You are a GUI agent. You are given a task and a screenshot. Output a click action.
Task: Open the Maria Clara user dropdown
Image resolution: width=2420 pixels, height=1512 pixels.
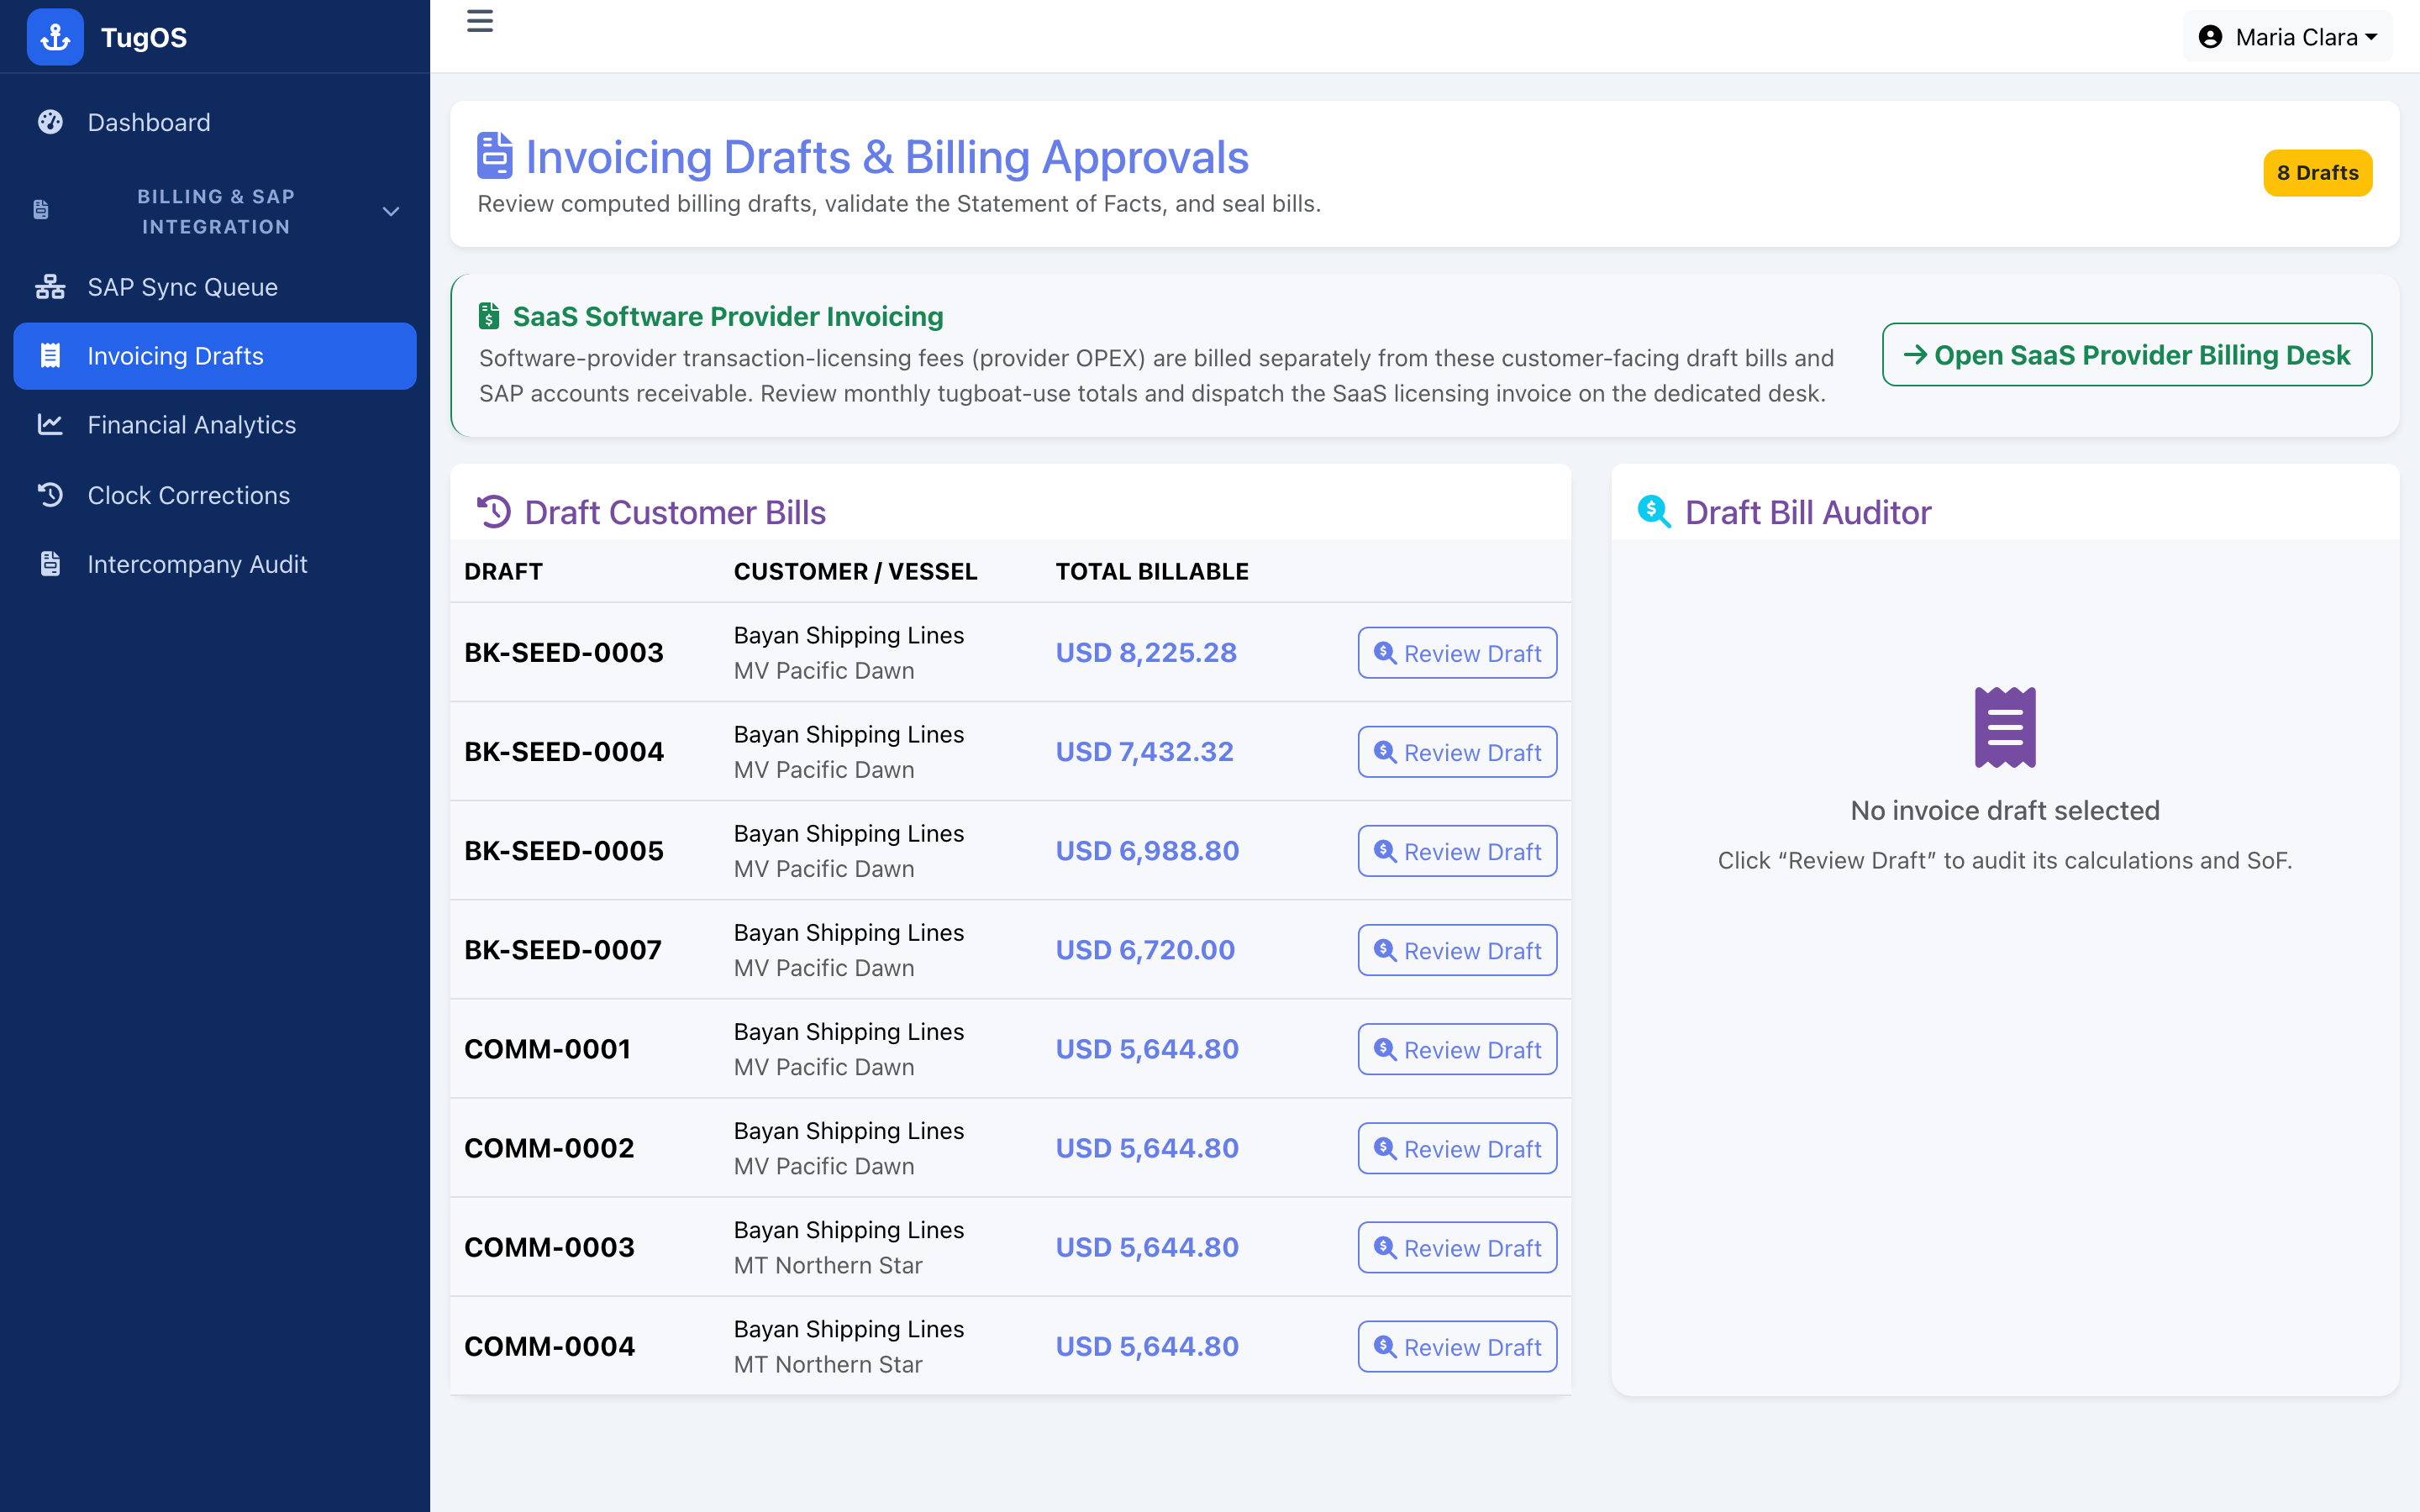pyautogui.click(x=2288, y=37)
